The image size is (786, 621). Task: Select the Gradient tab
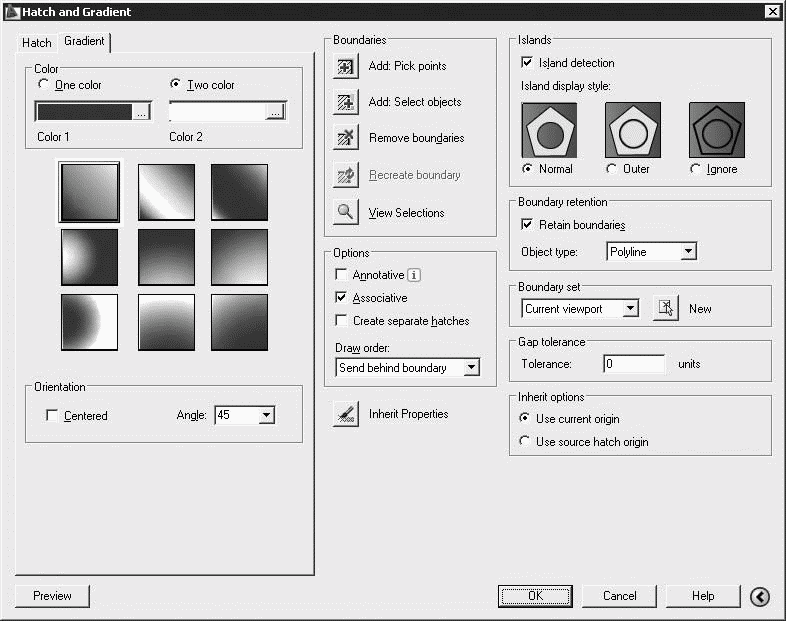[84, 42]
